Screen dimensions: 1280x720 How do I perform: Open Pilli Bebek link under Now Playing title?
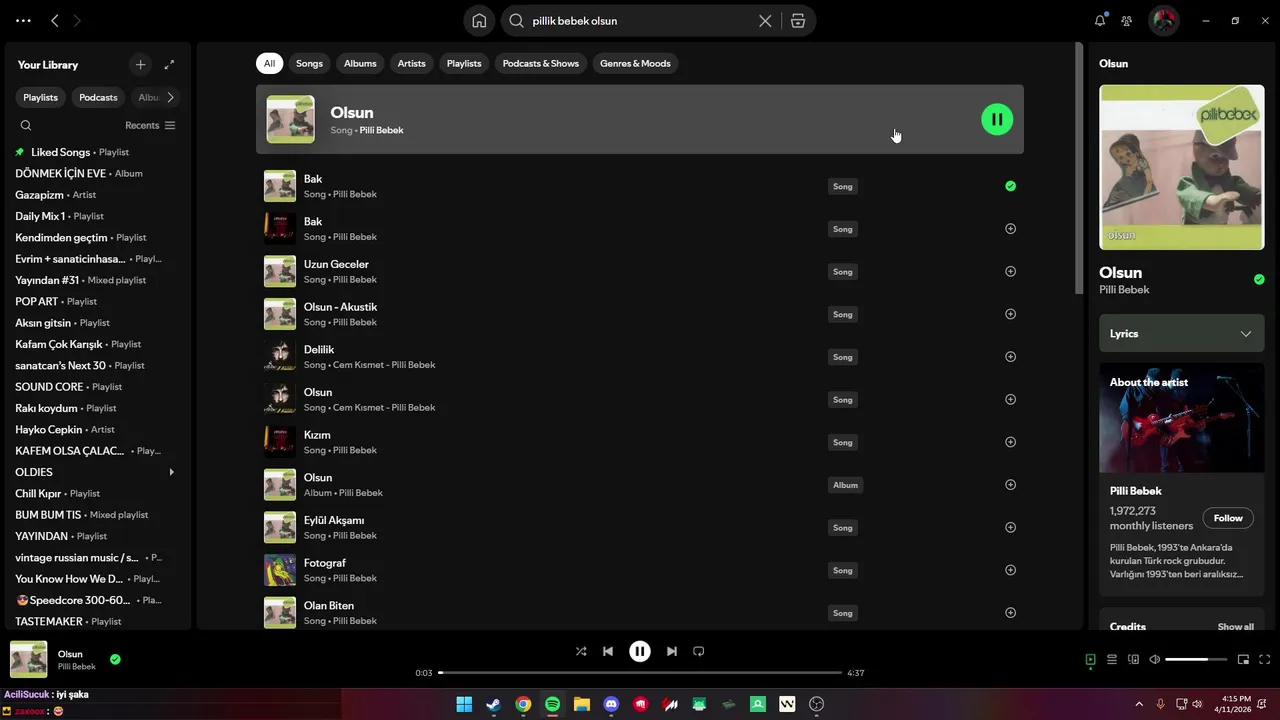click(1124, 290)
